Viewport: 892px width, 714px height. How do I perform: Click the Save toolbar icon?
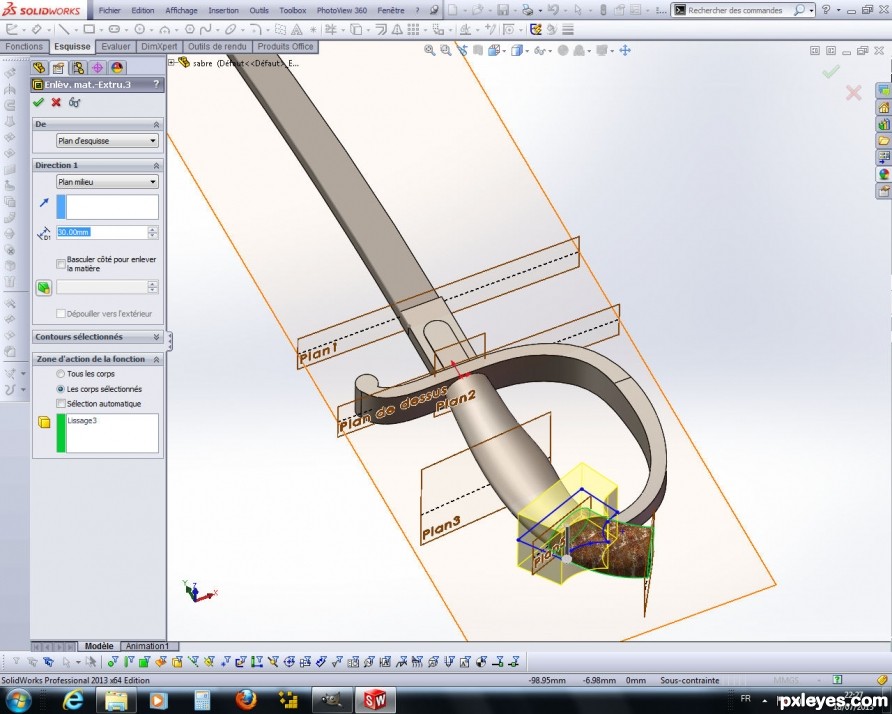tap(503, 10)
